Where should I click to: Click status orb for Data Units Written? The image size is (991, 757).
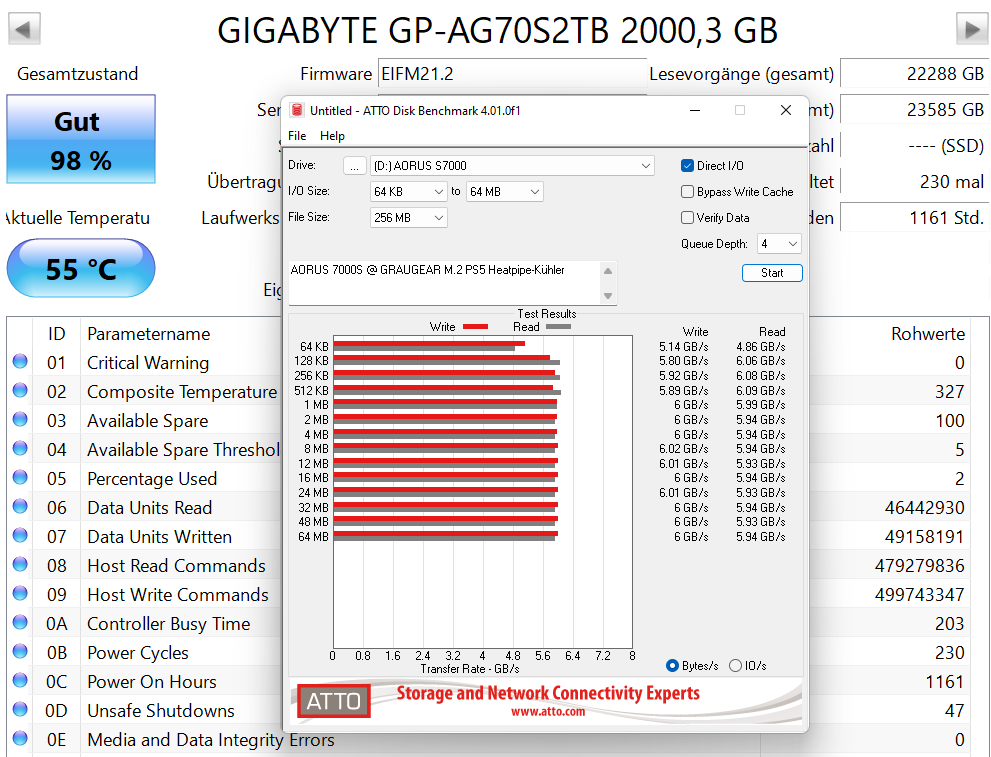point(20,535)
